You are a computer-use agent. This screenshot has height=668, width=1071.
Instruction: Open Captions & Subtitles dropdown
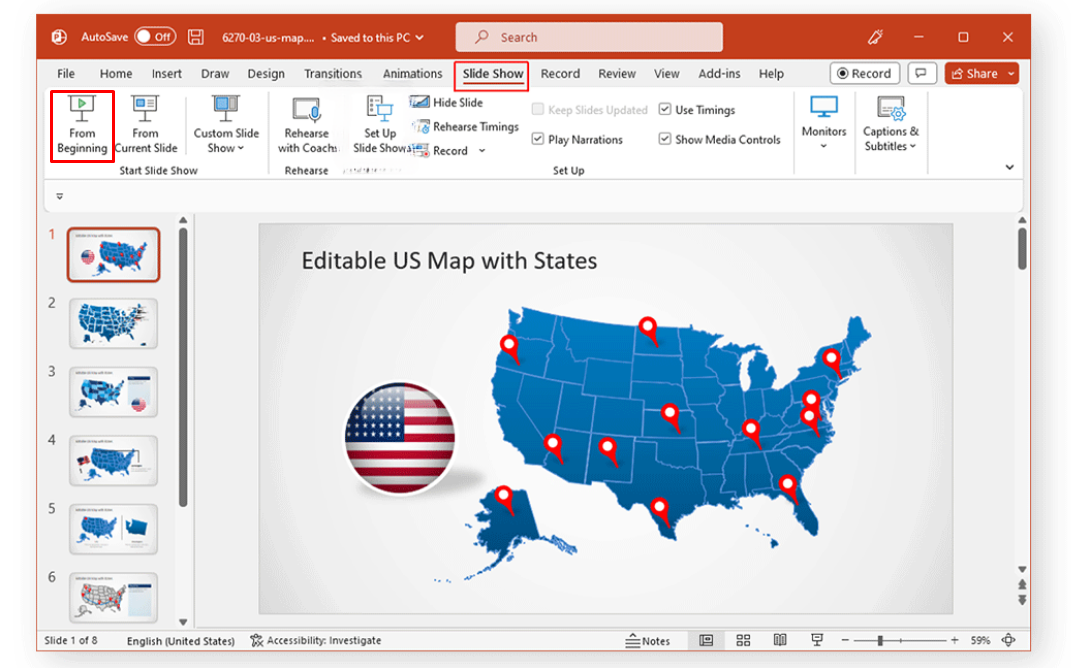[891, 124]
